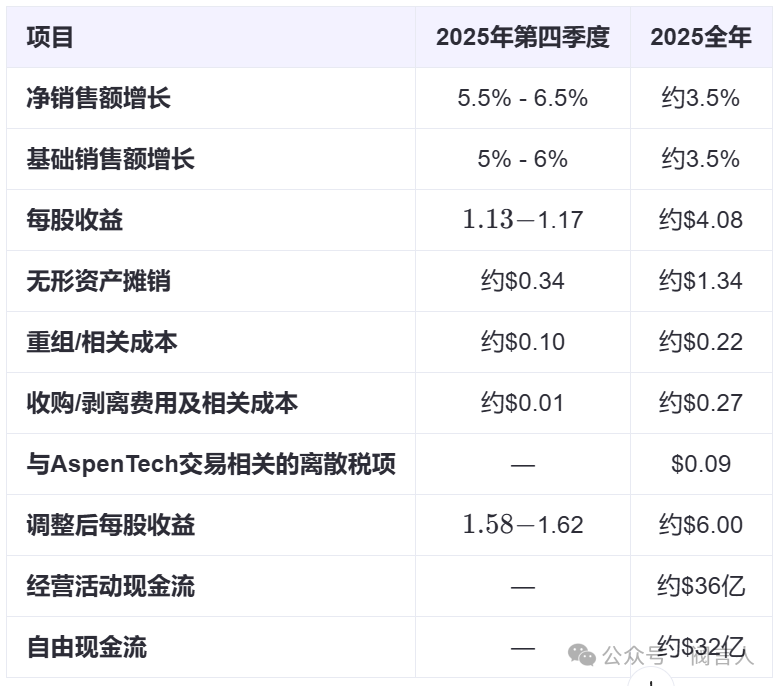Select the 2025年第四季度 column header
This screenshot has width=779, height=686.
(x=522, y=37)
